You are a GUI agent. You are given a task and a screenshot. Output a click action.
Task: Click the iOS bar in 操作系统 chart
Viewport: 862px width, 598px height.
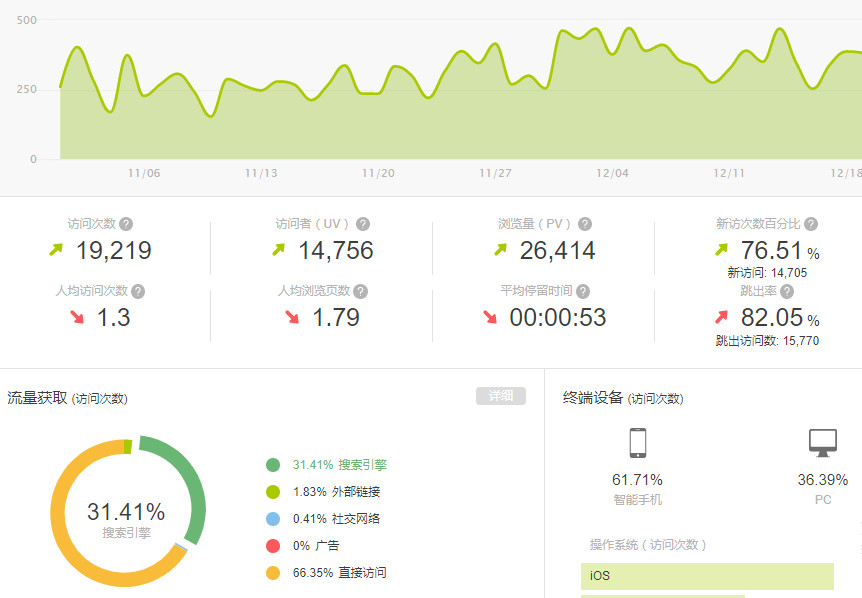click(x=707, y=576)
